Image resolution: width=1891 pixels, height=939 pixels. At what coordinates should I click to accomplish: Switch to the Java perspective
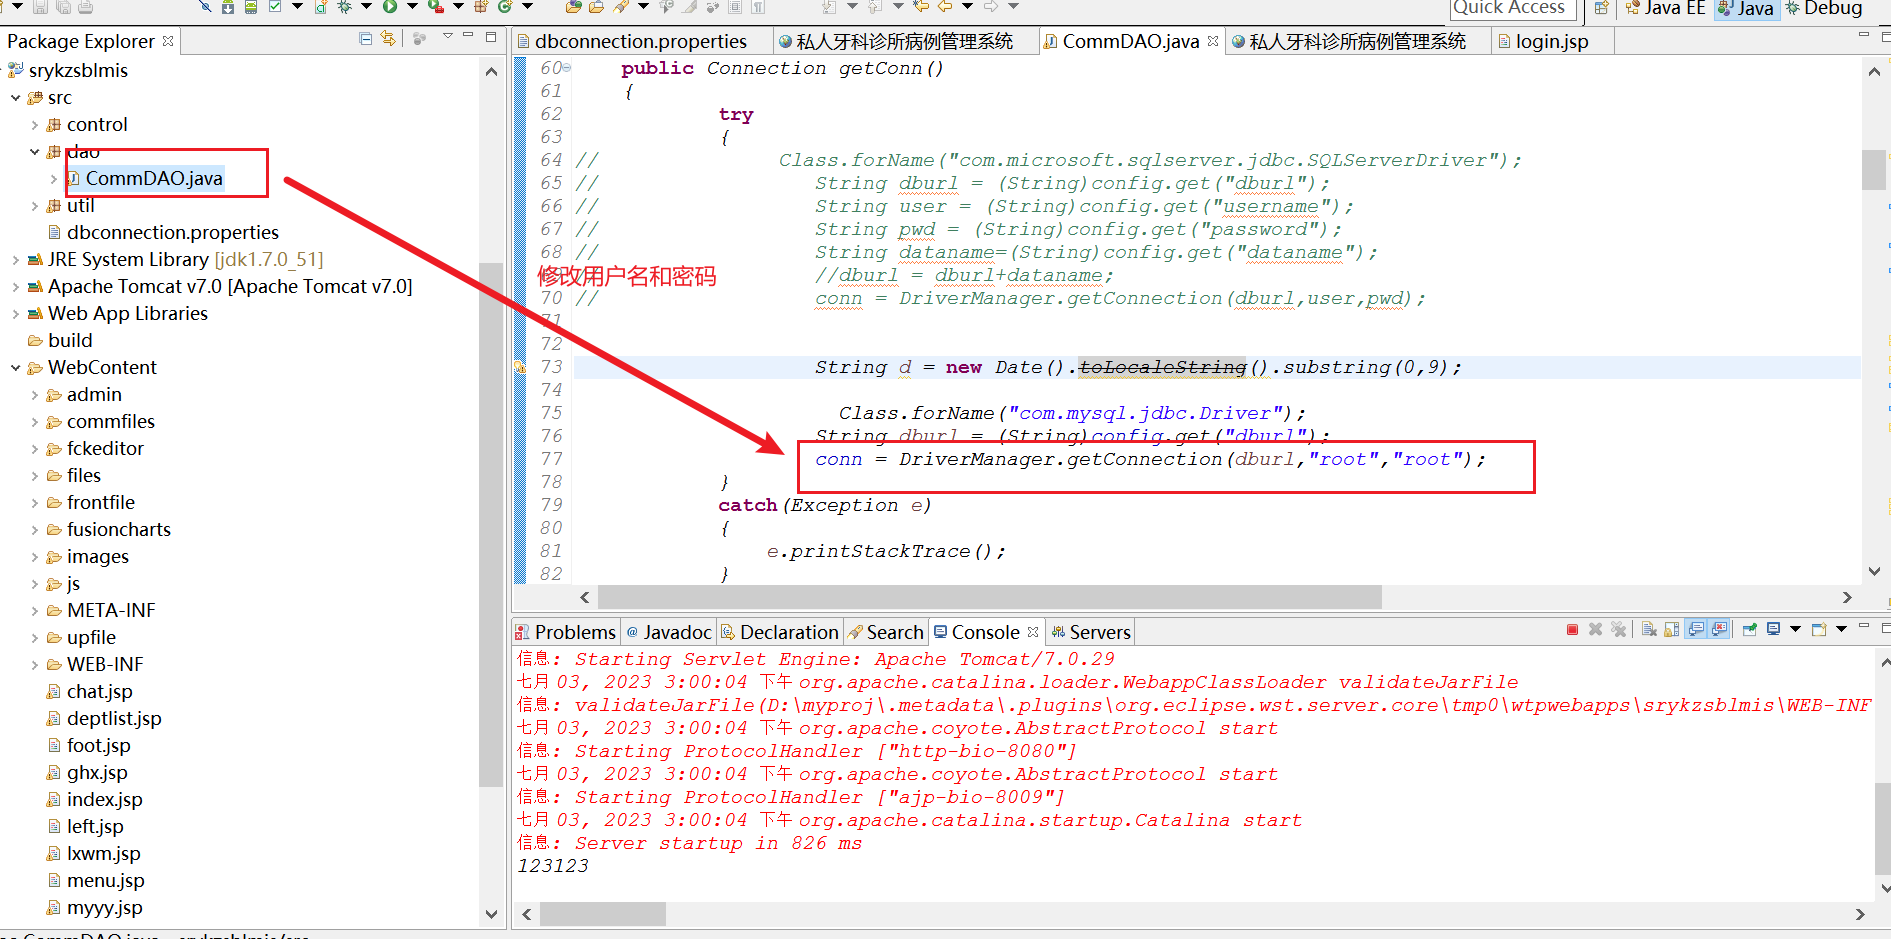tap(1746, 8)
